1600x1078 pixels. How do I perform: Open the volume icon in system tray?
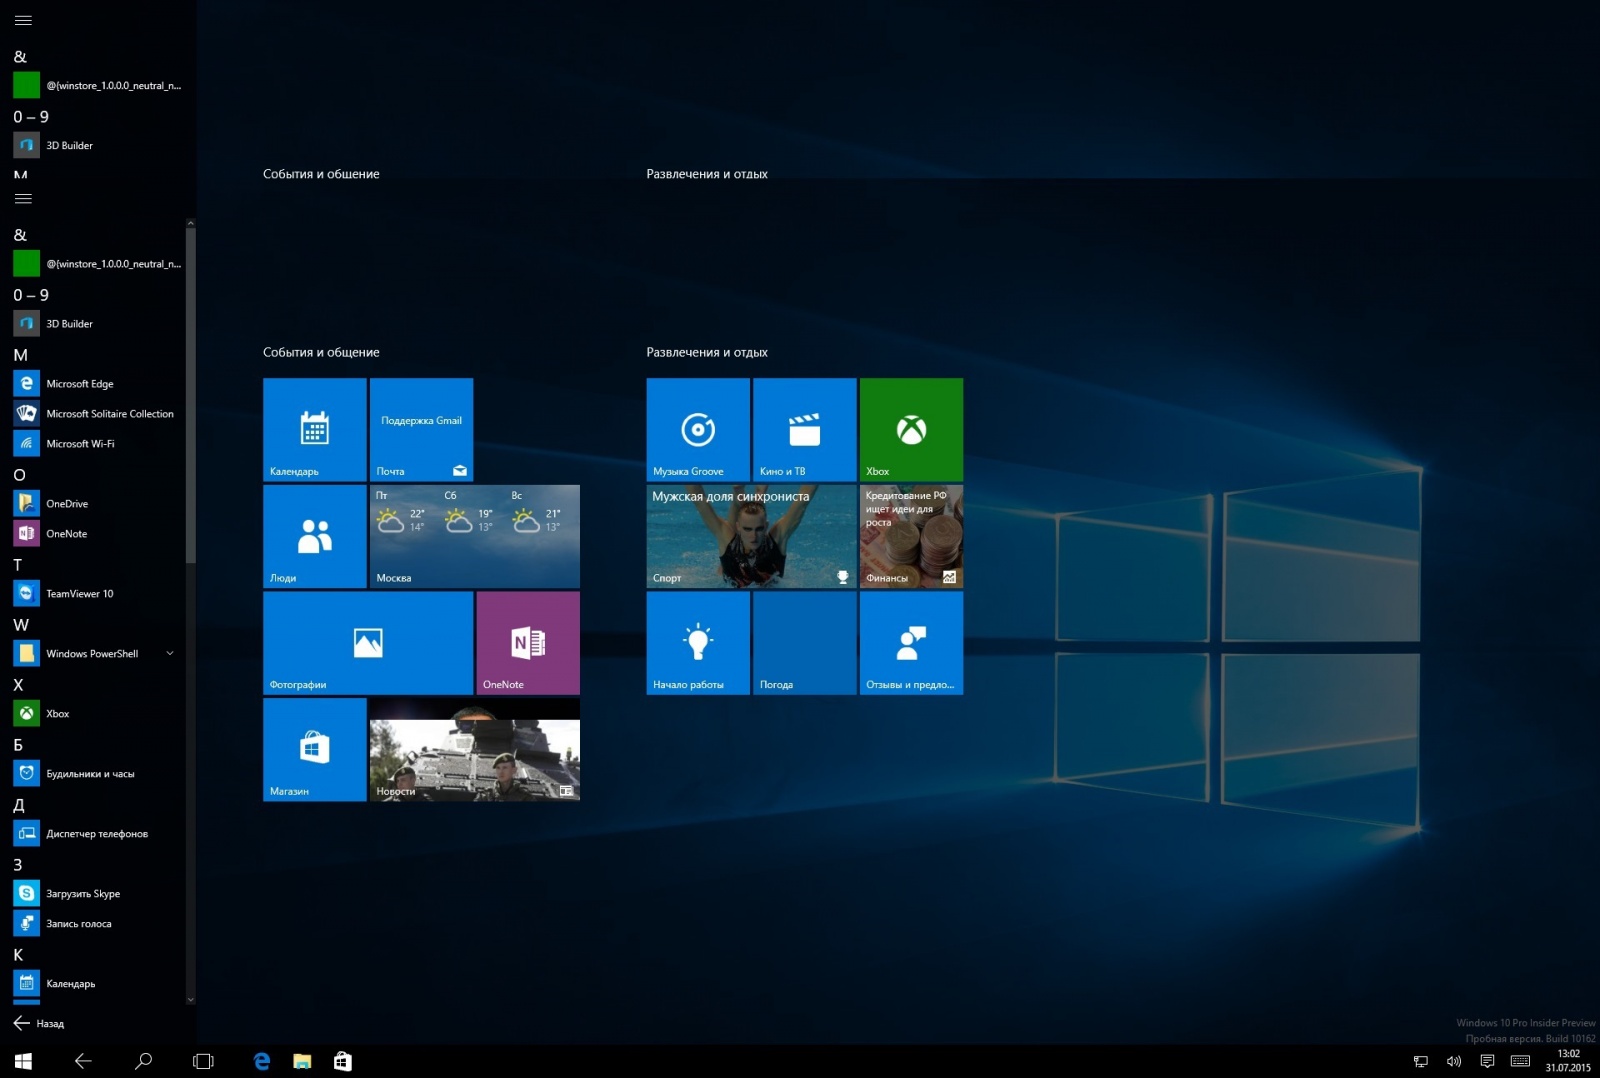[x=1453, y=1061]
